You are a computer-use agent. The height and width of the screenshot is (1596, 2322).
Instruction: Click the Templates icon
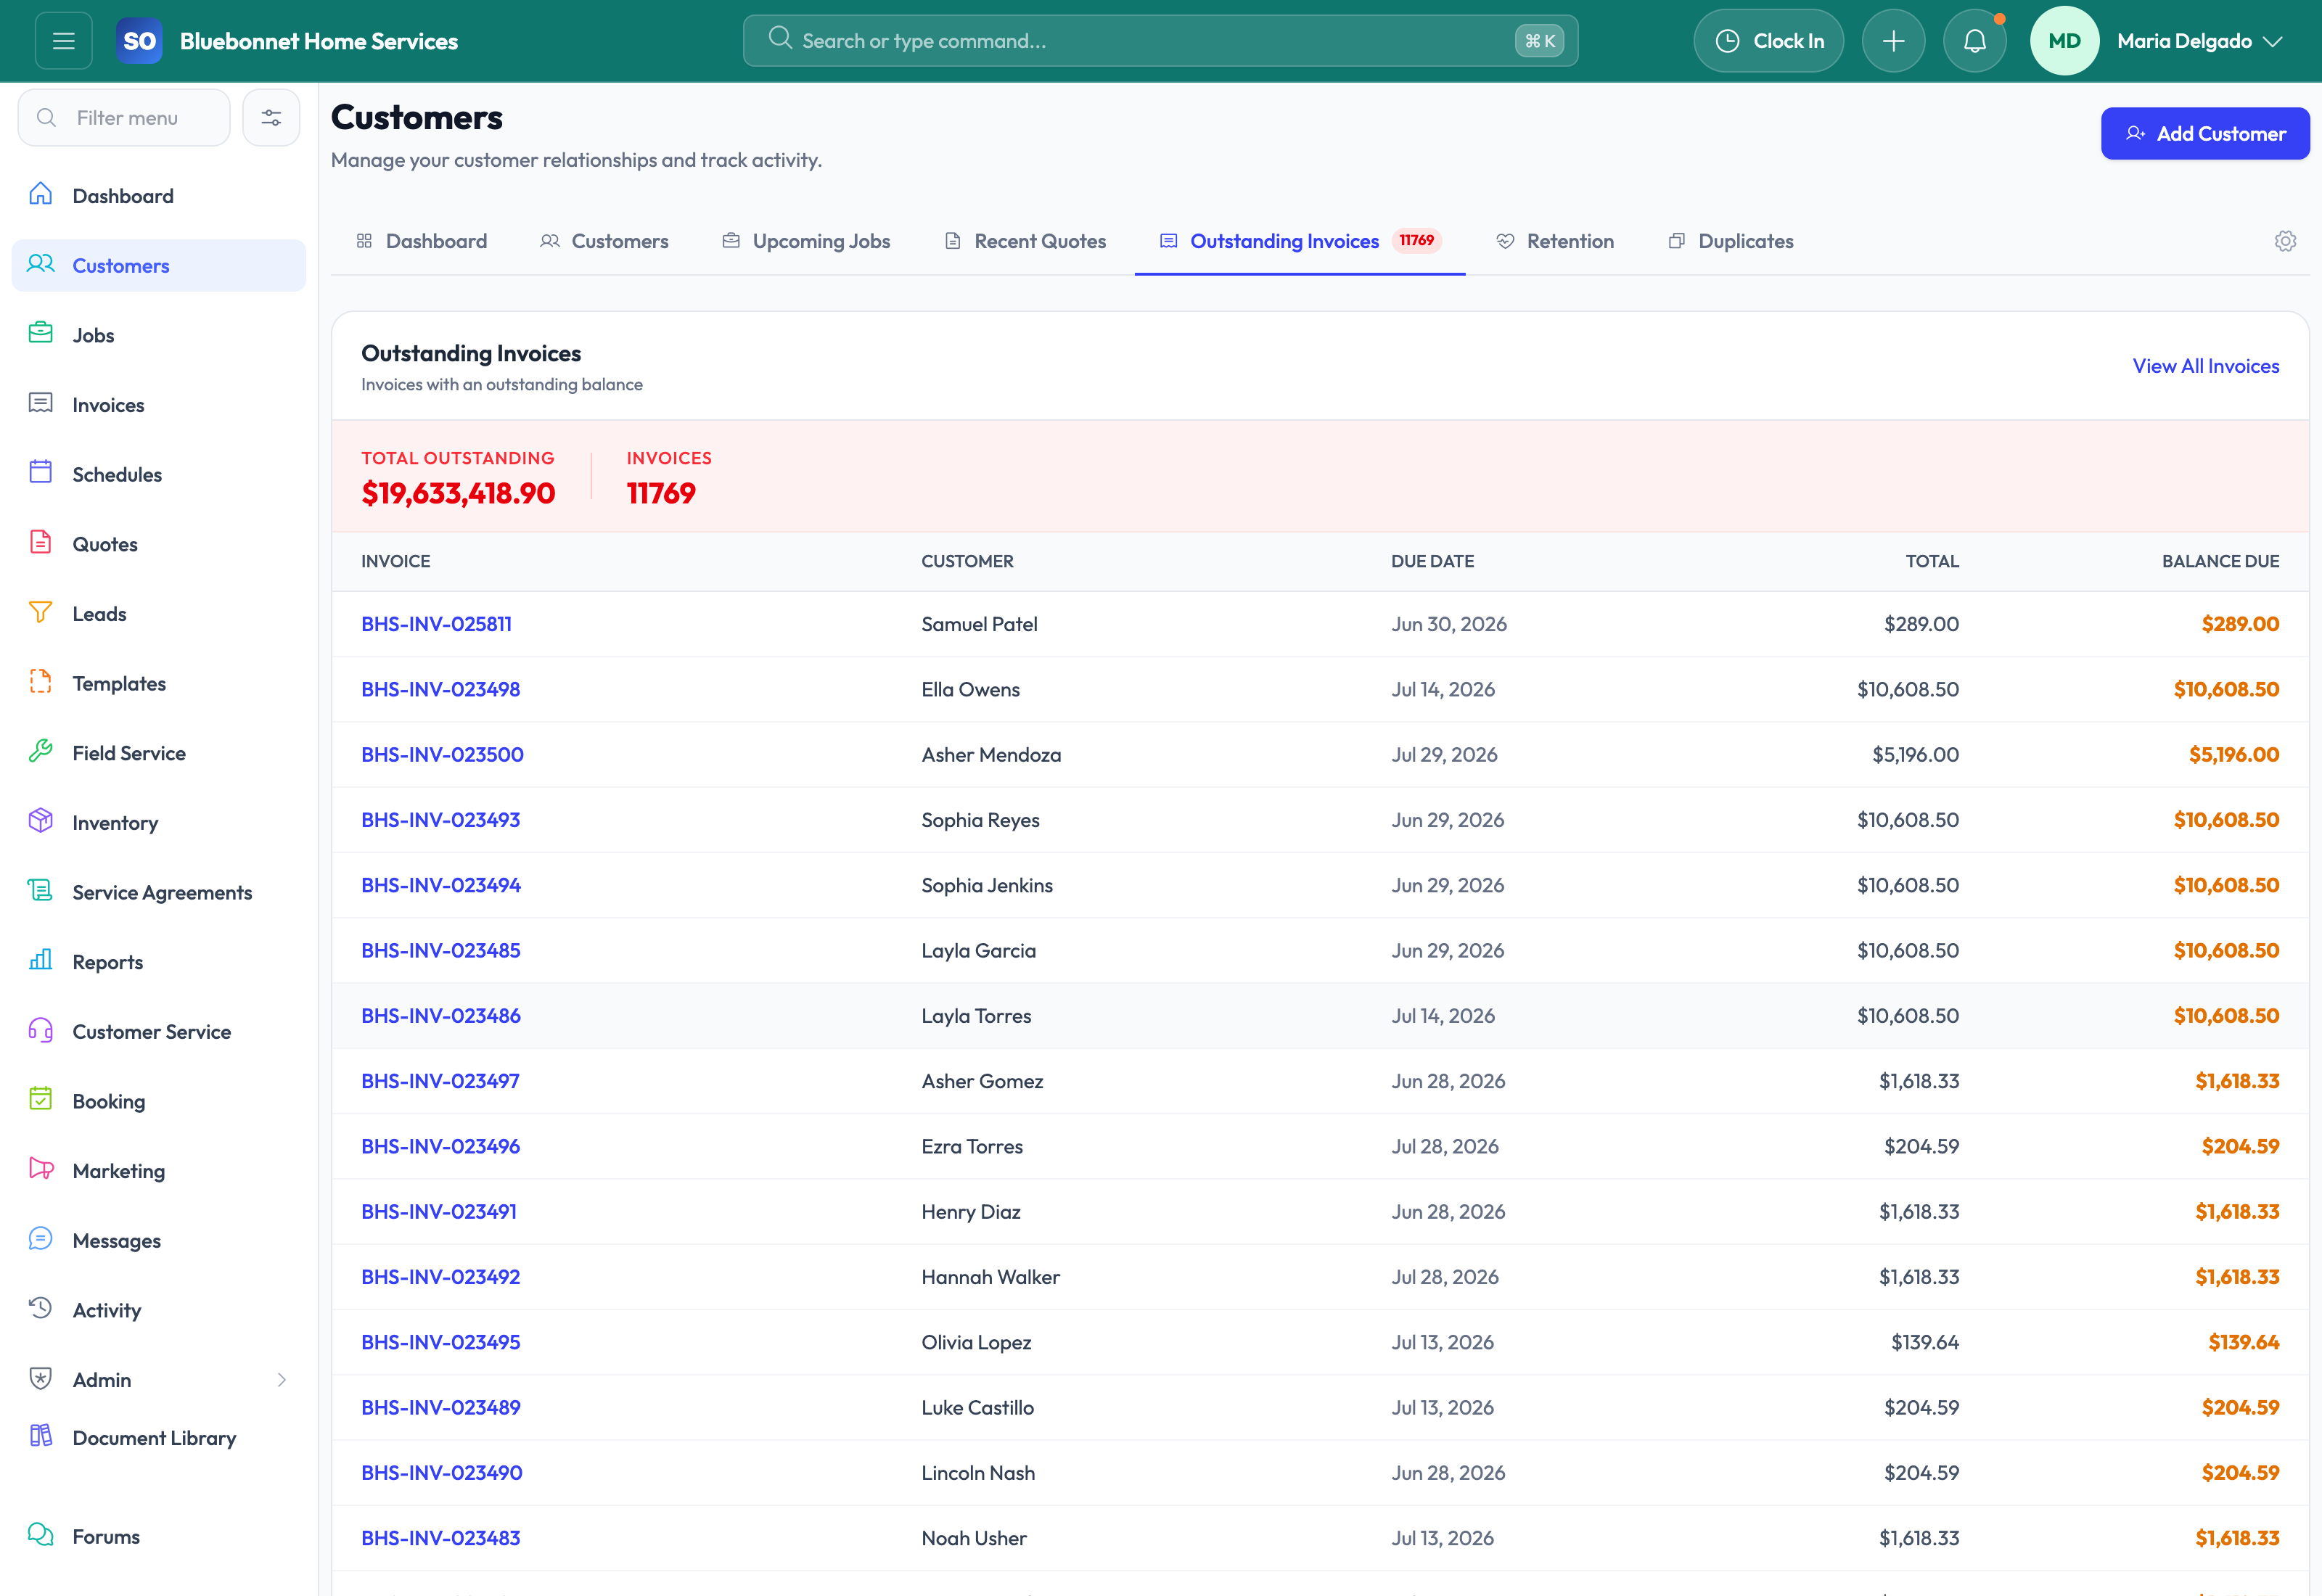click(40, 682)
